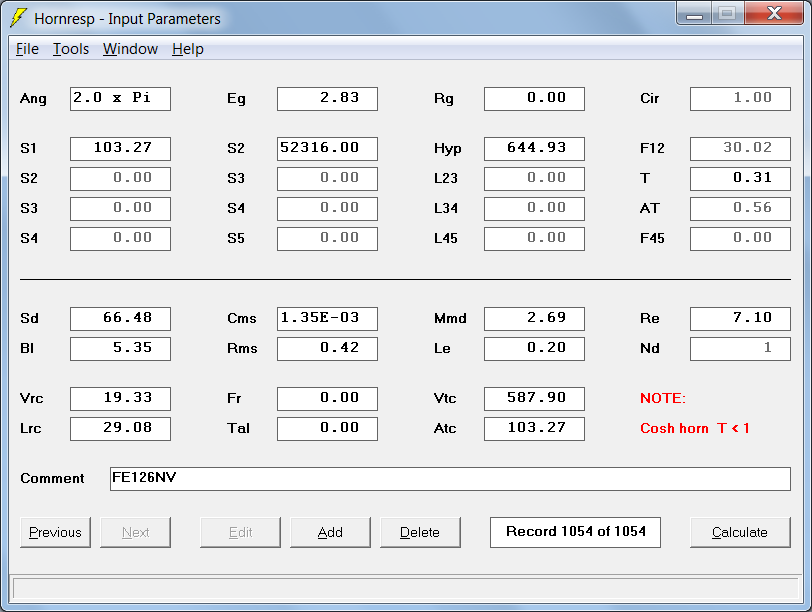Select the Tal input field

pos(327,429)
